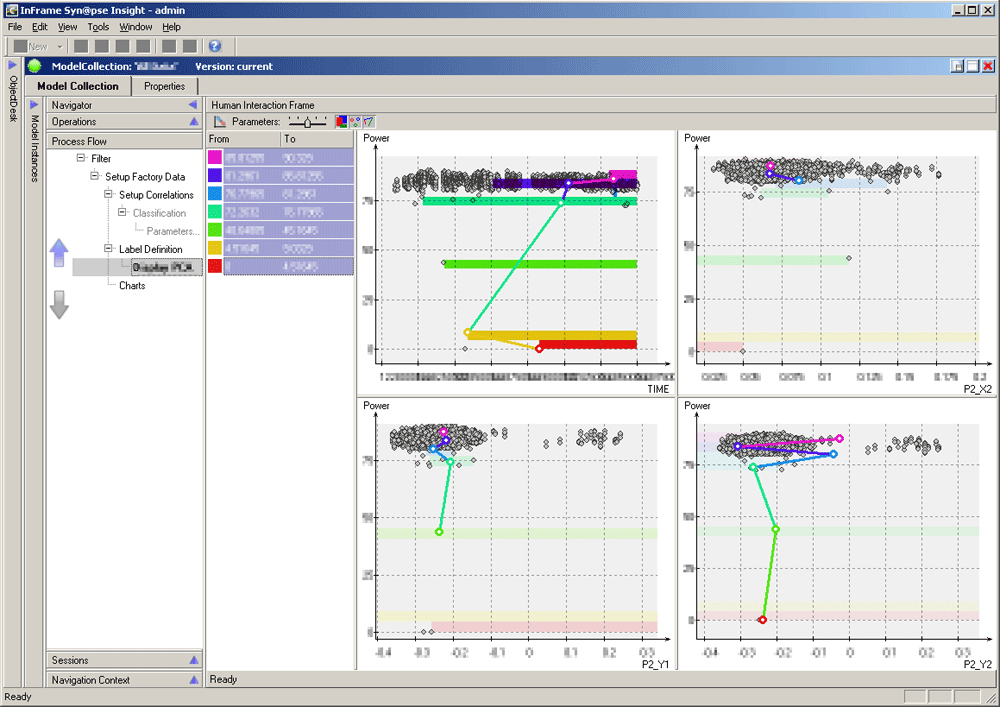Click the red-blue-green color blocks icon
This screenshot has height=707, width=1000.
(341, 122)
